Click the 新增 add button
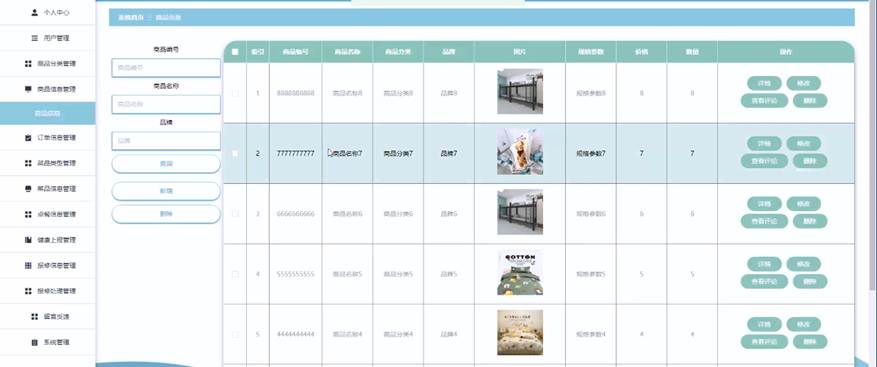The height and width of the screenshot is (367, 877). 166,191
